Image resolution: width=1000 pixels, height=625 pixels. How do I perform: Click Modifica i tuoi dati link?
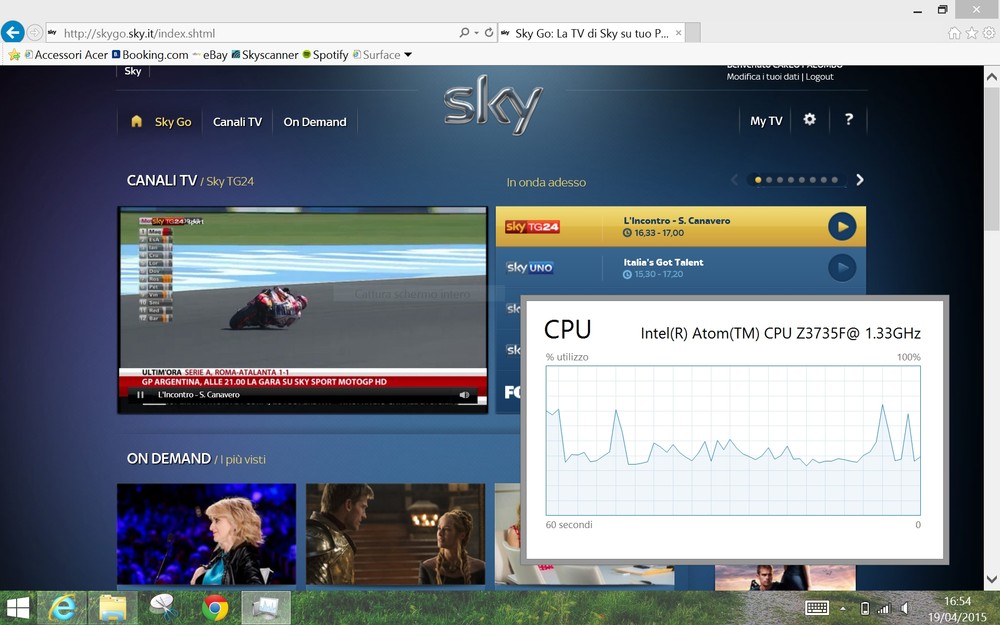[x=763, y=77]
